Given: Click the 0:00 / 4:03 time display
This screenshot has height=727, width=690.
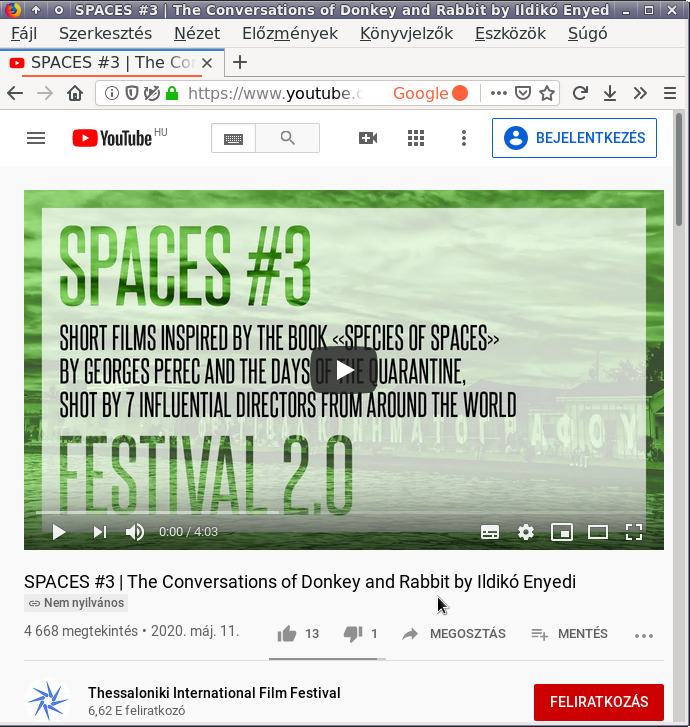Looking at the screenshot, I should [x=188, y=532].
